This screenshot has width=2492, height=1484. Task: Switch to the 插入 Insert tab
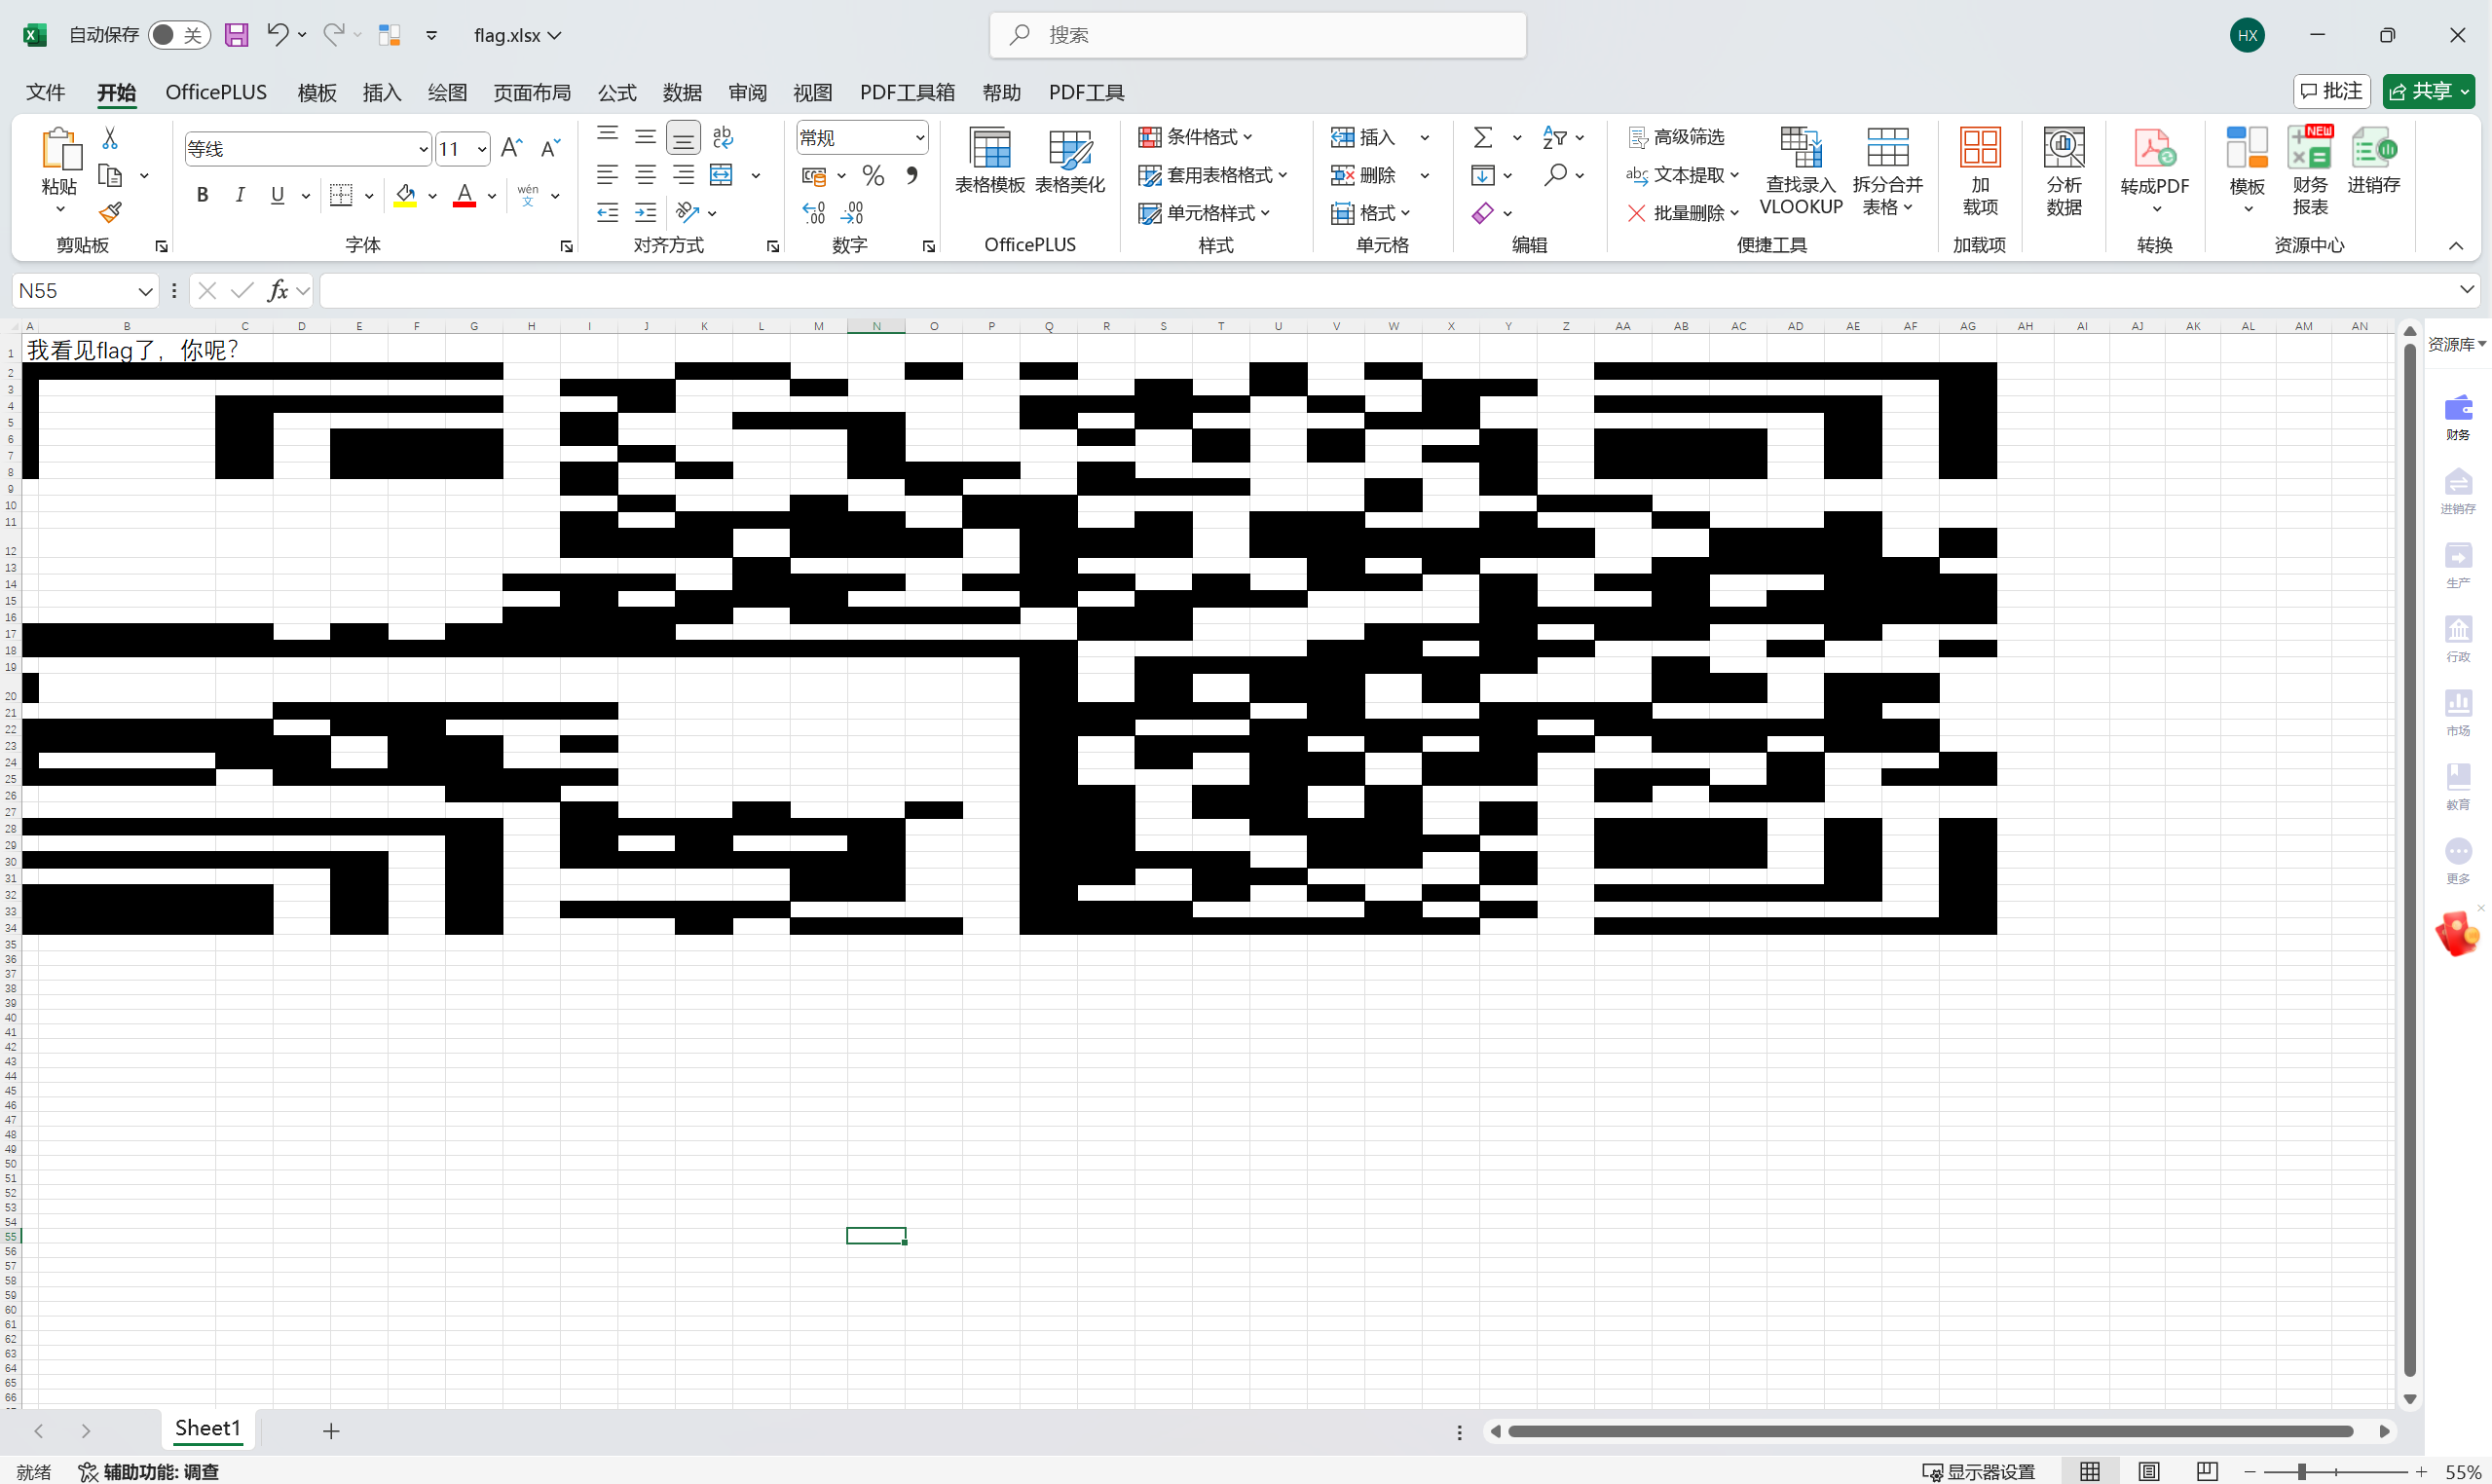382,92
